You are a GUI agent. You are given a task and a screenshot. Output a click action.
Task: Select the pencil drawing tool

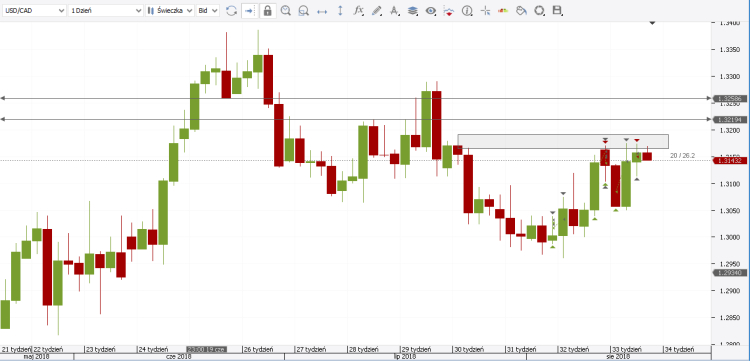coord(376,10)
